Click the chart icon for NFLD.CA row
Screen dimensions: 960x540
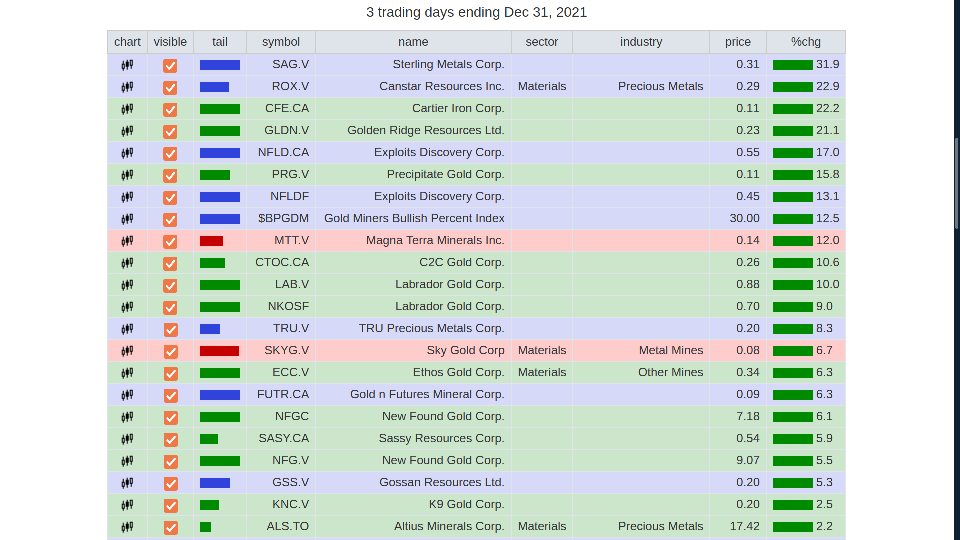pyautogui.click(x=127, y=153)
